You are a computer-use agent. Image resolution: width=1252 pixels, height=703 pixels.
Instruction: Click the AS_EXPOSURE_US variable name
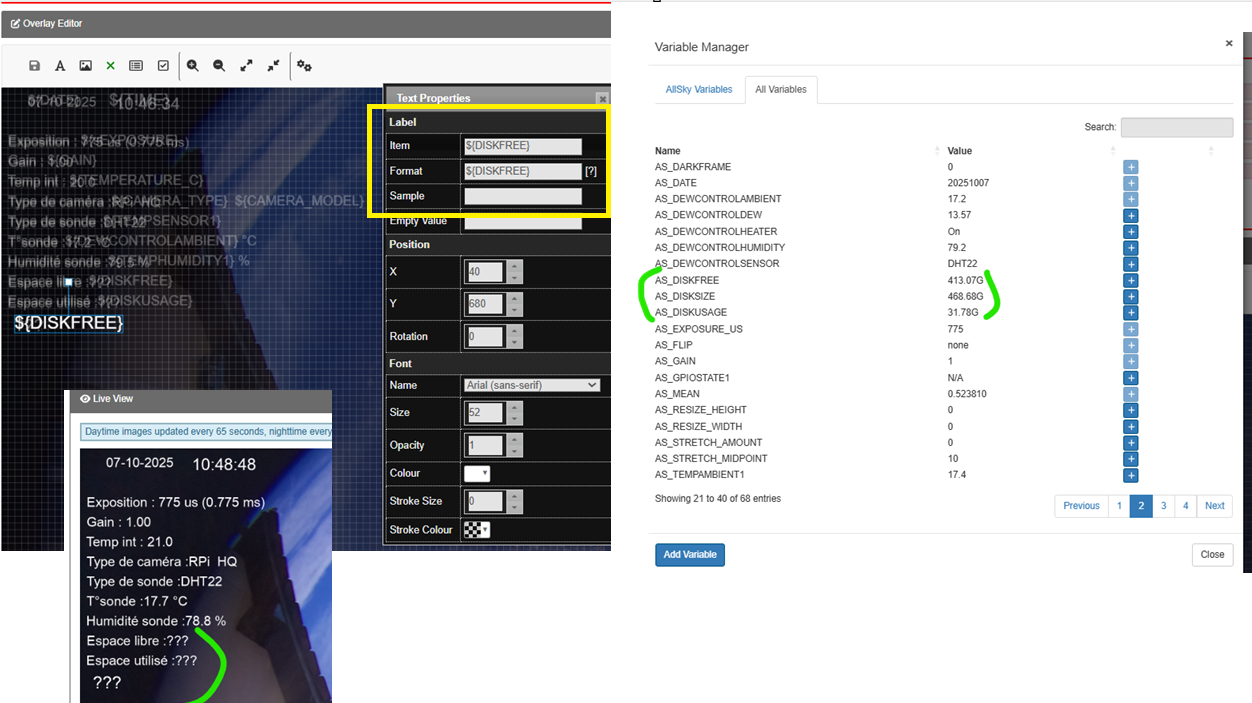pyautogui.click(x=697, y=329)
